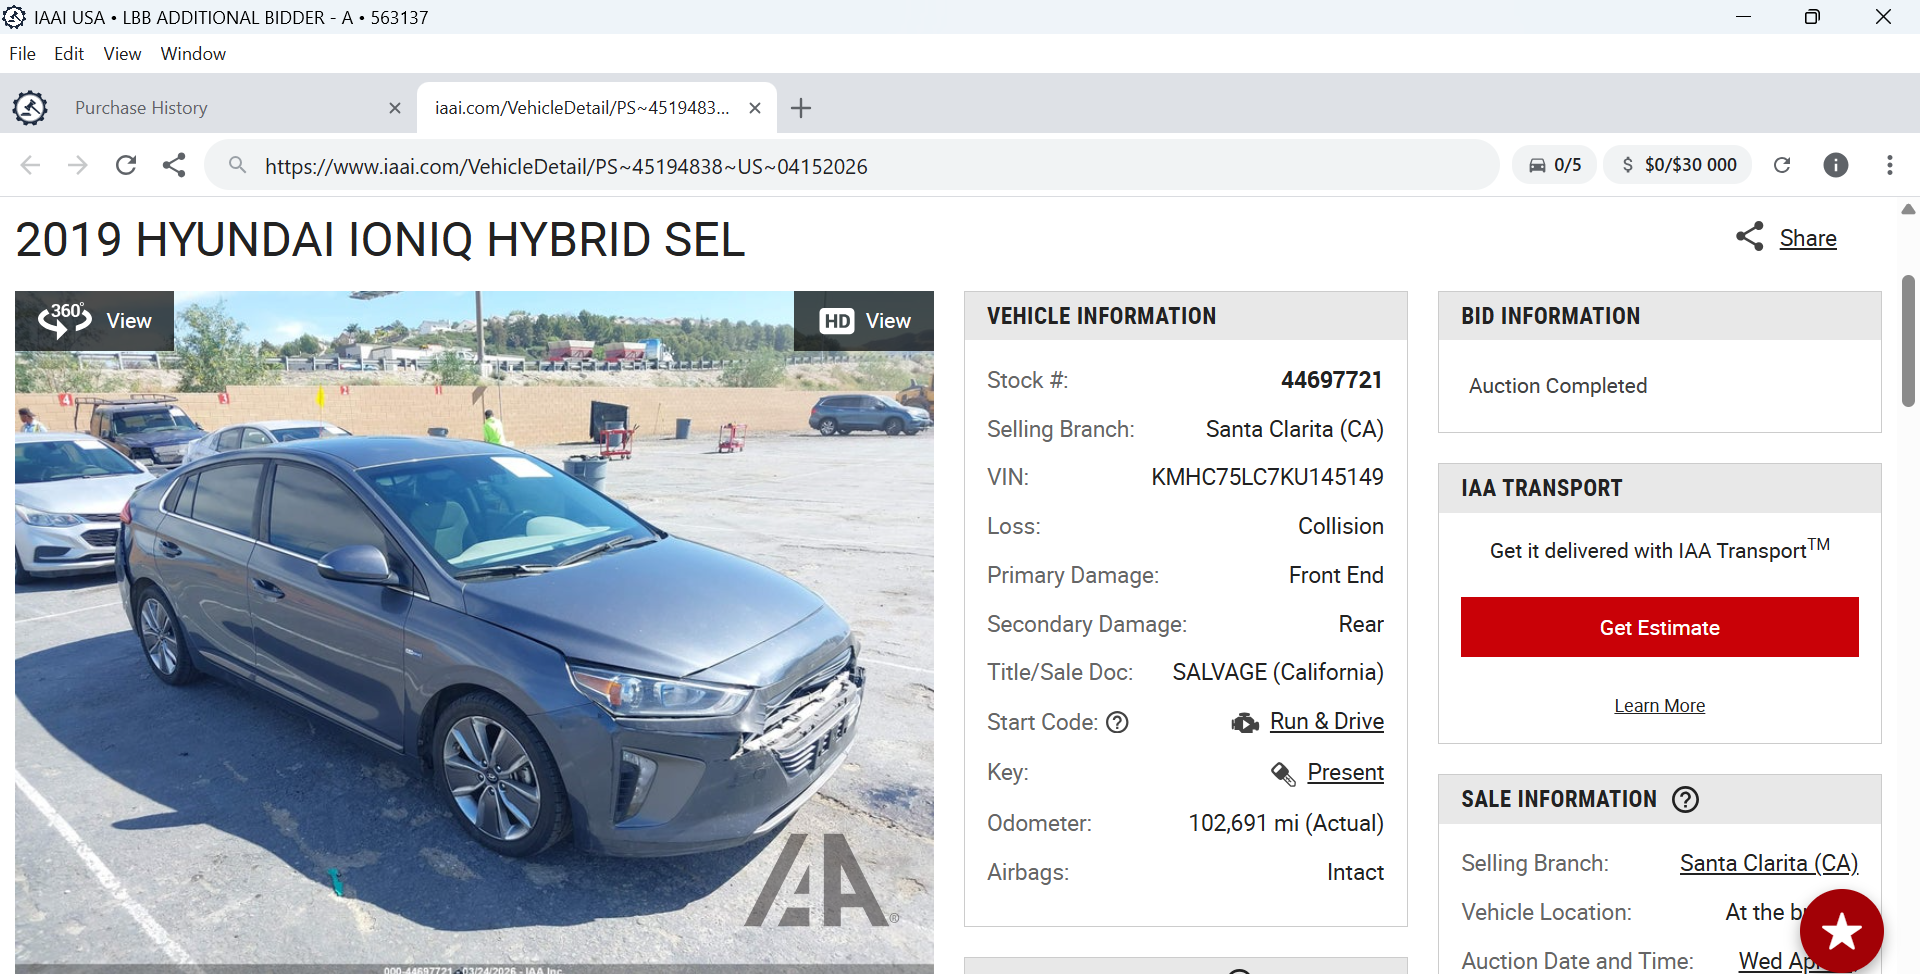1920x974 pixels.
Task: Open the three-dot browser options menu
Action: point(1890,165)
